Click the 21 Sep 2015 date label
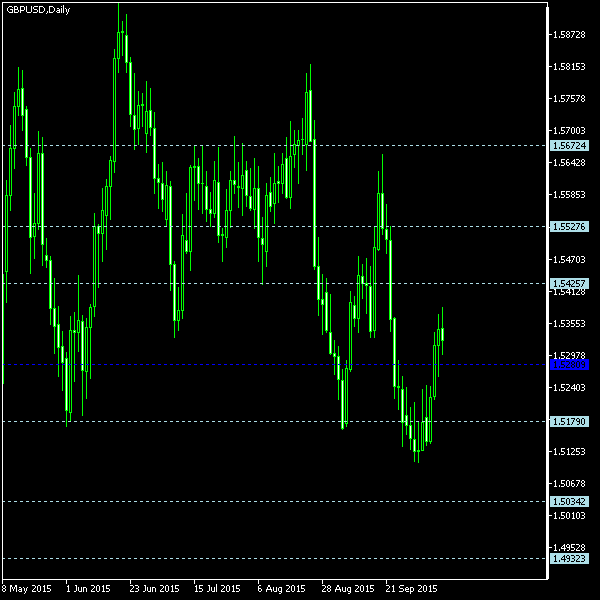The width and height of the screenshot is (600, 600). point(411,589)
